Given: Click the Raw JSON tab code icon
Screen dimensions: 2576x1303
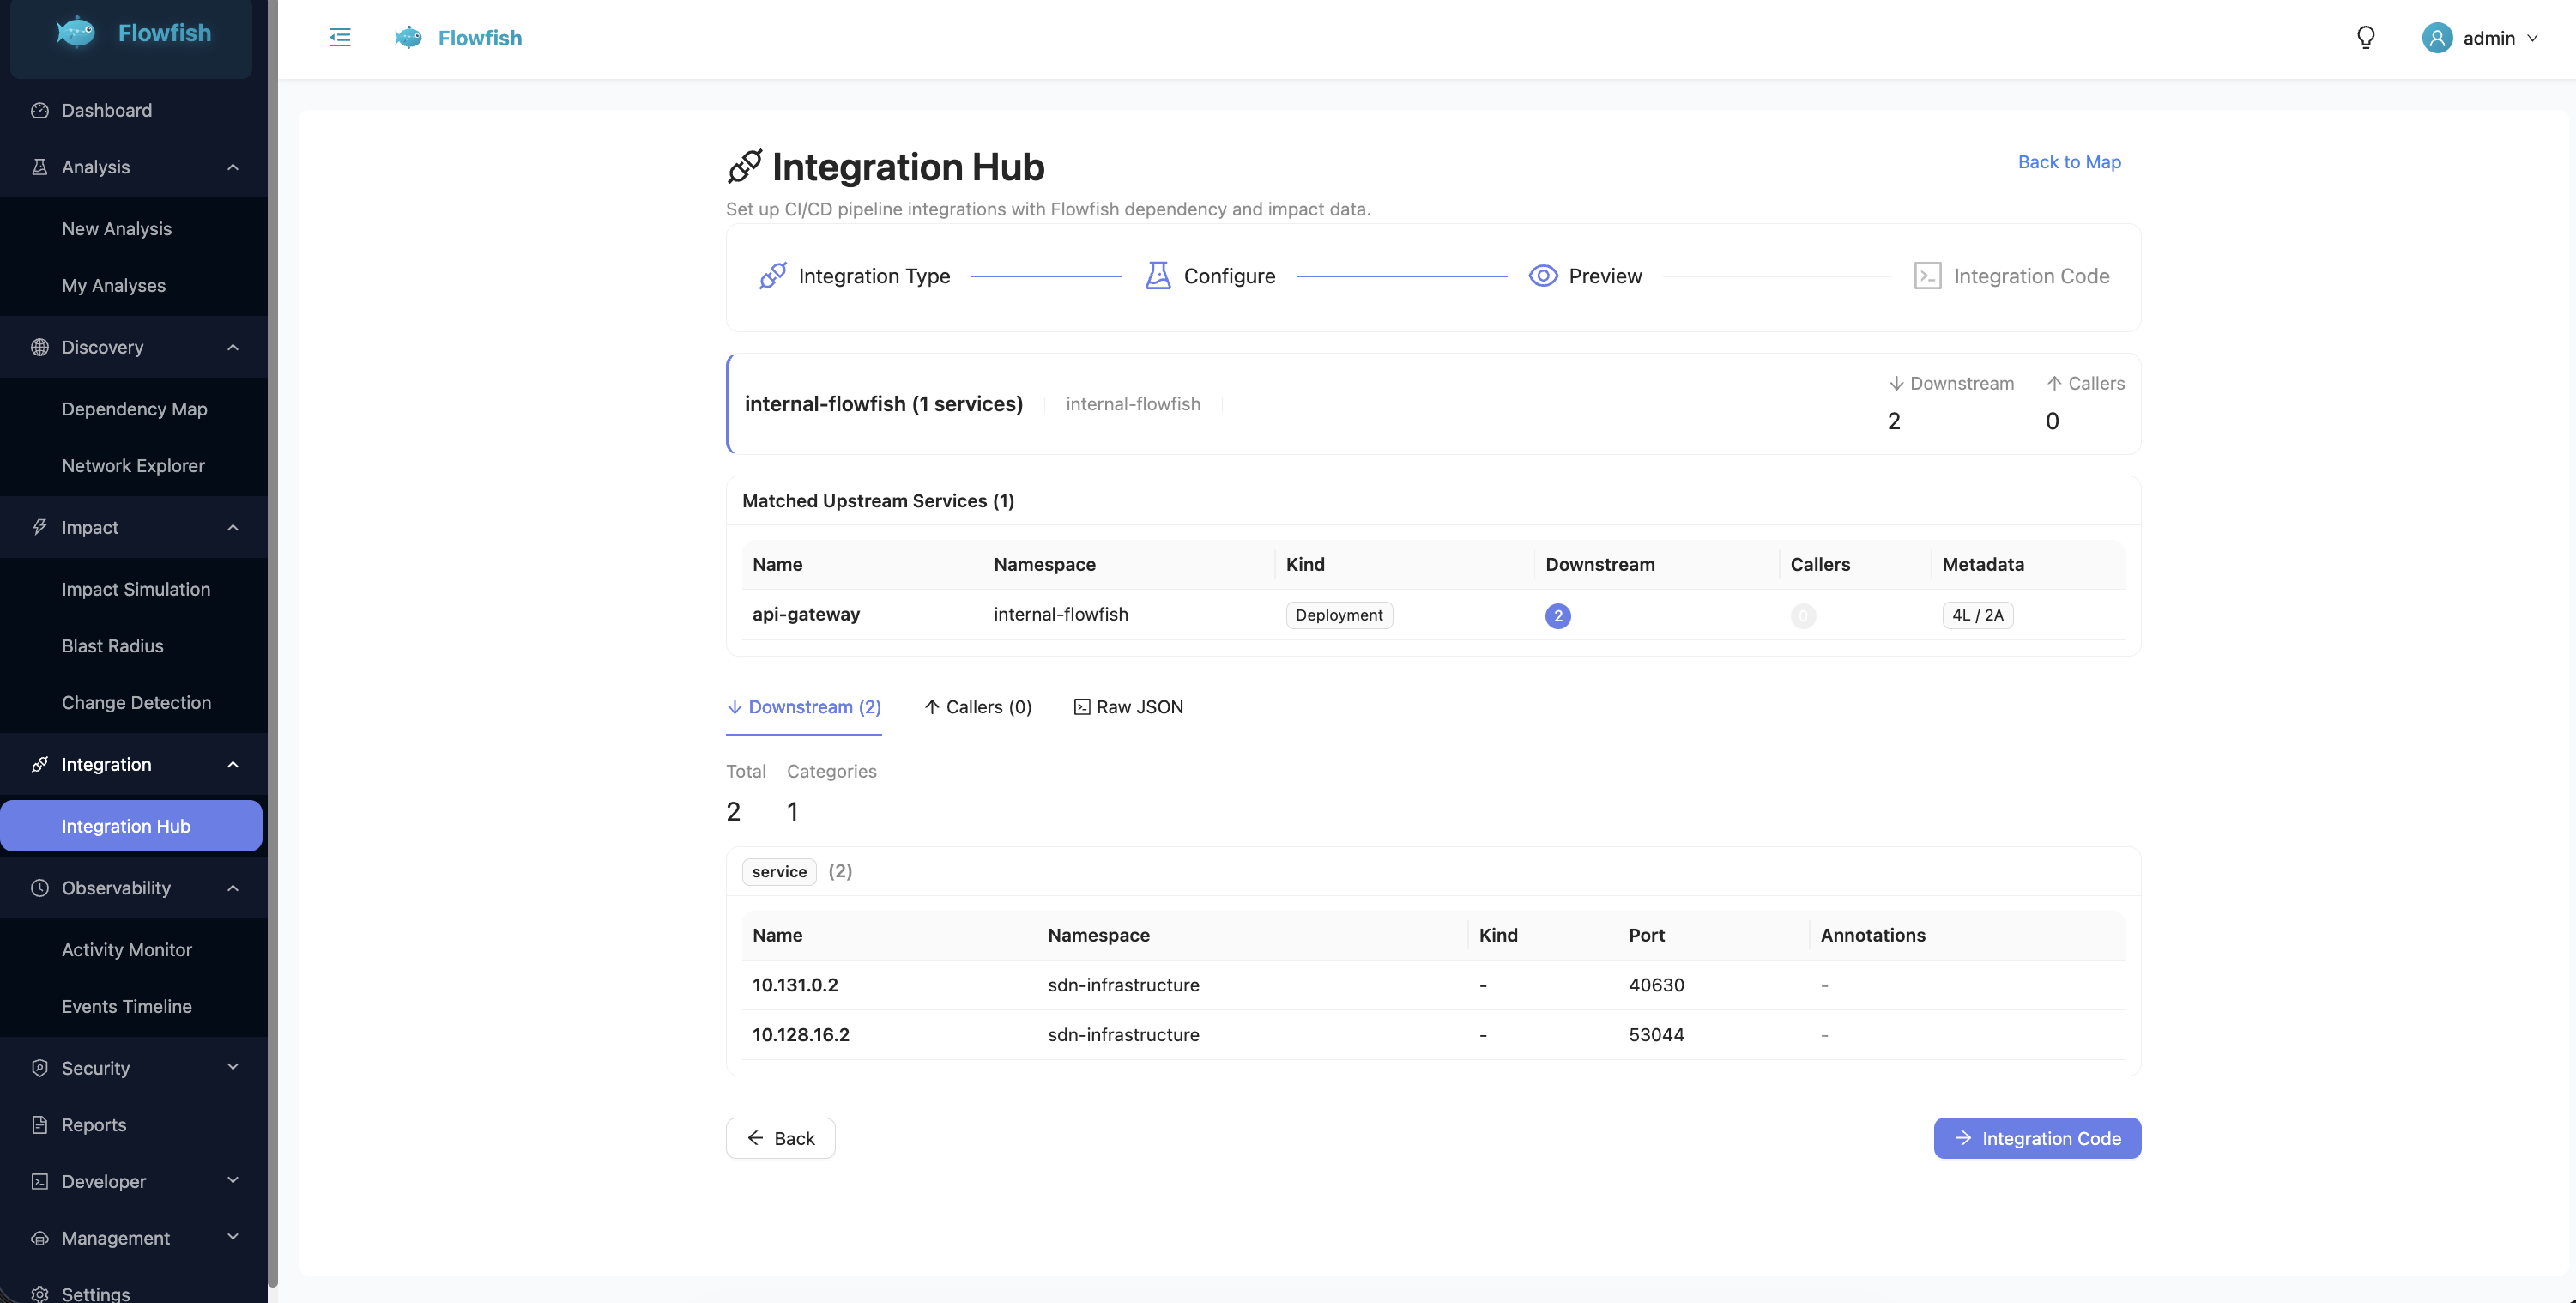Looking at the screenshot, I should point(1082,707).
